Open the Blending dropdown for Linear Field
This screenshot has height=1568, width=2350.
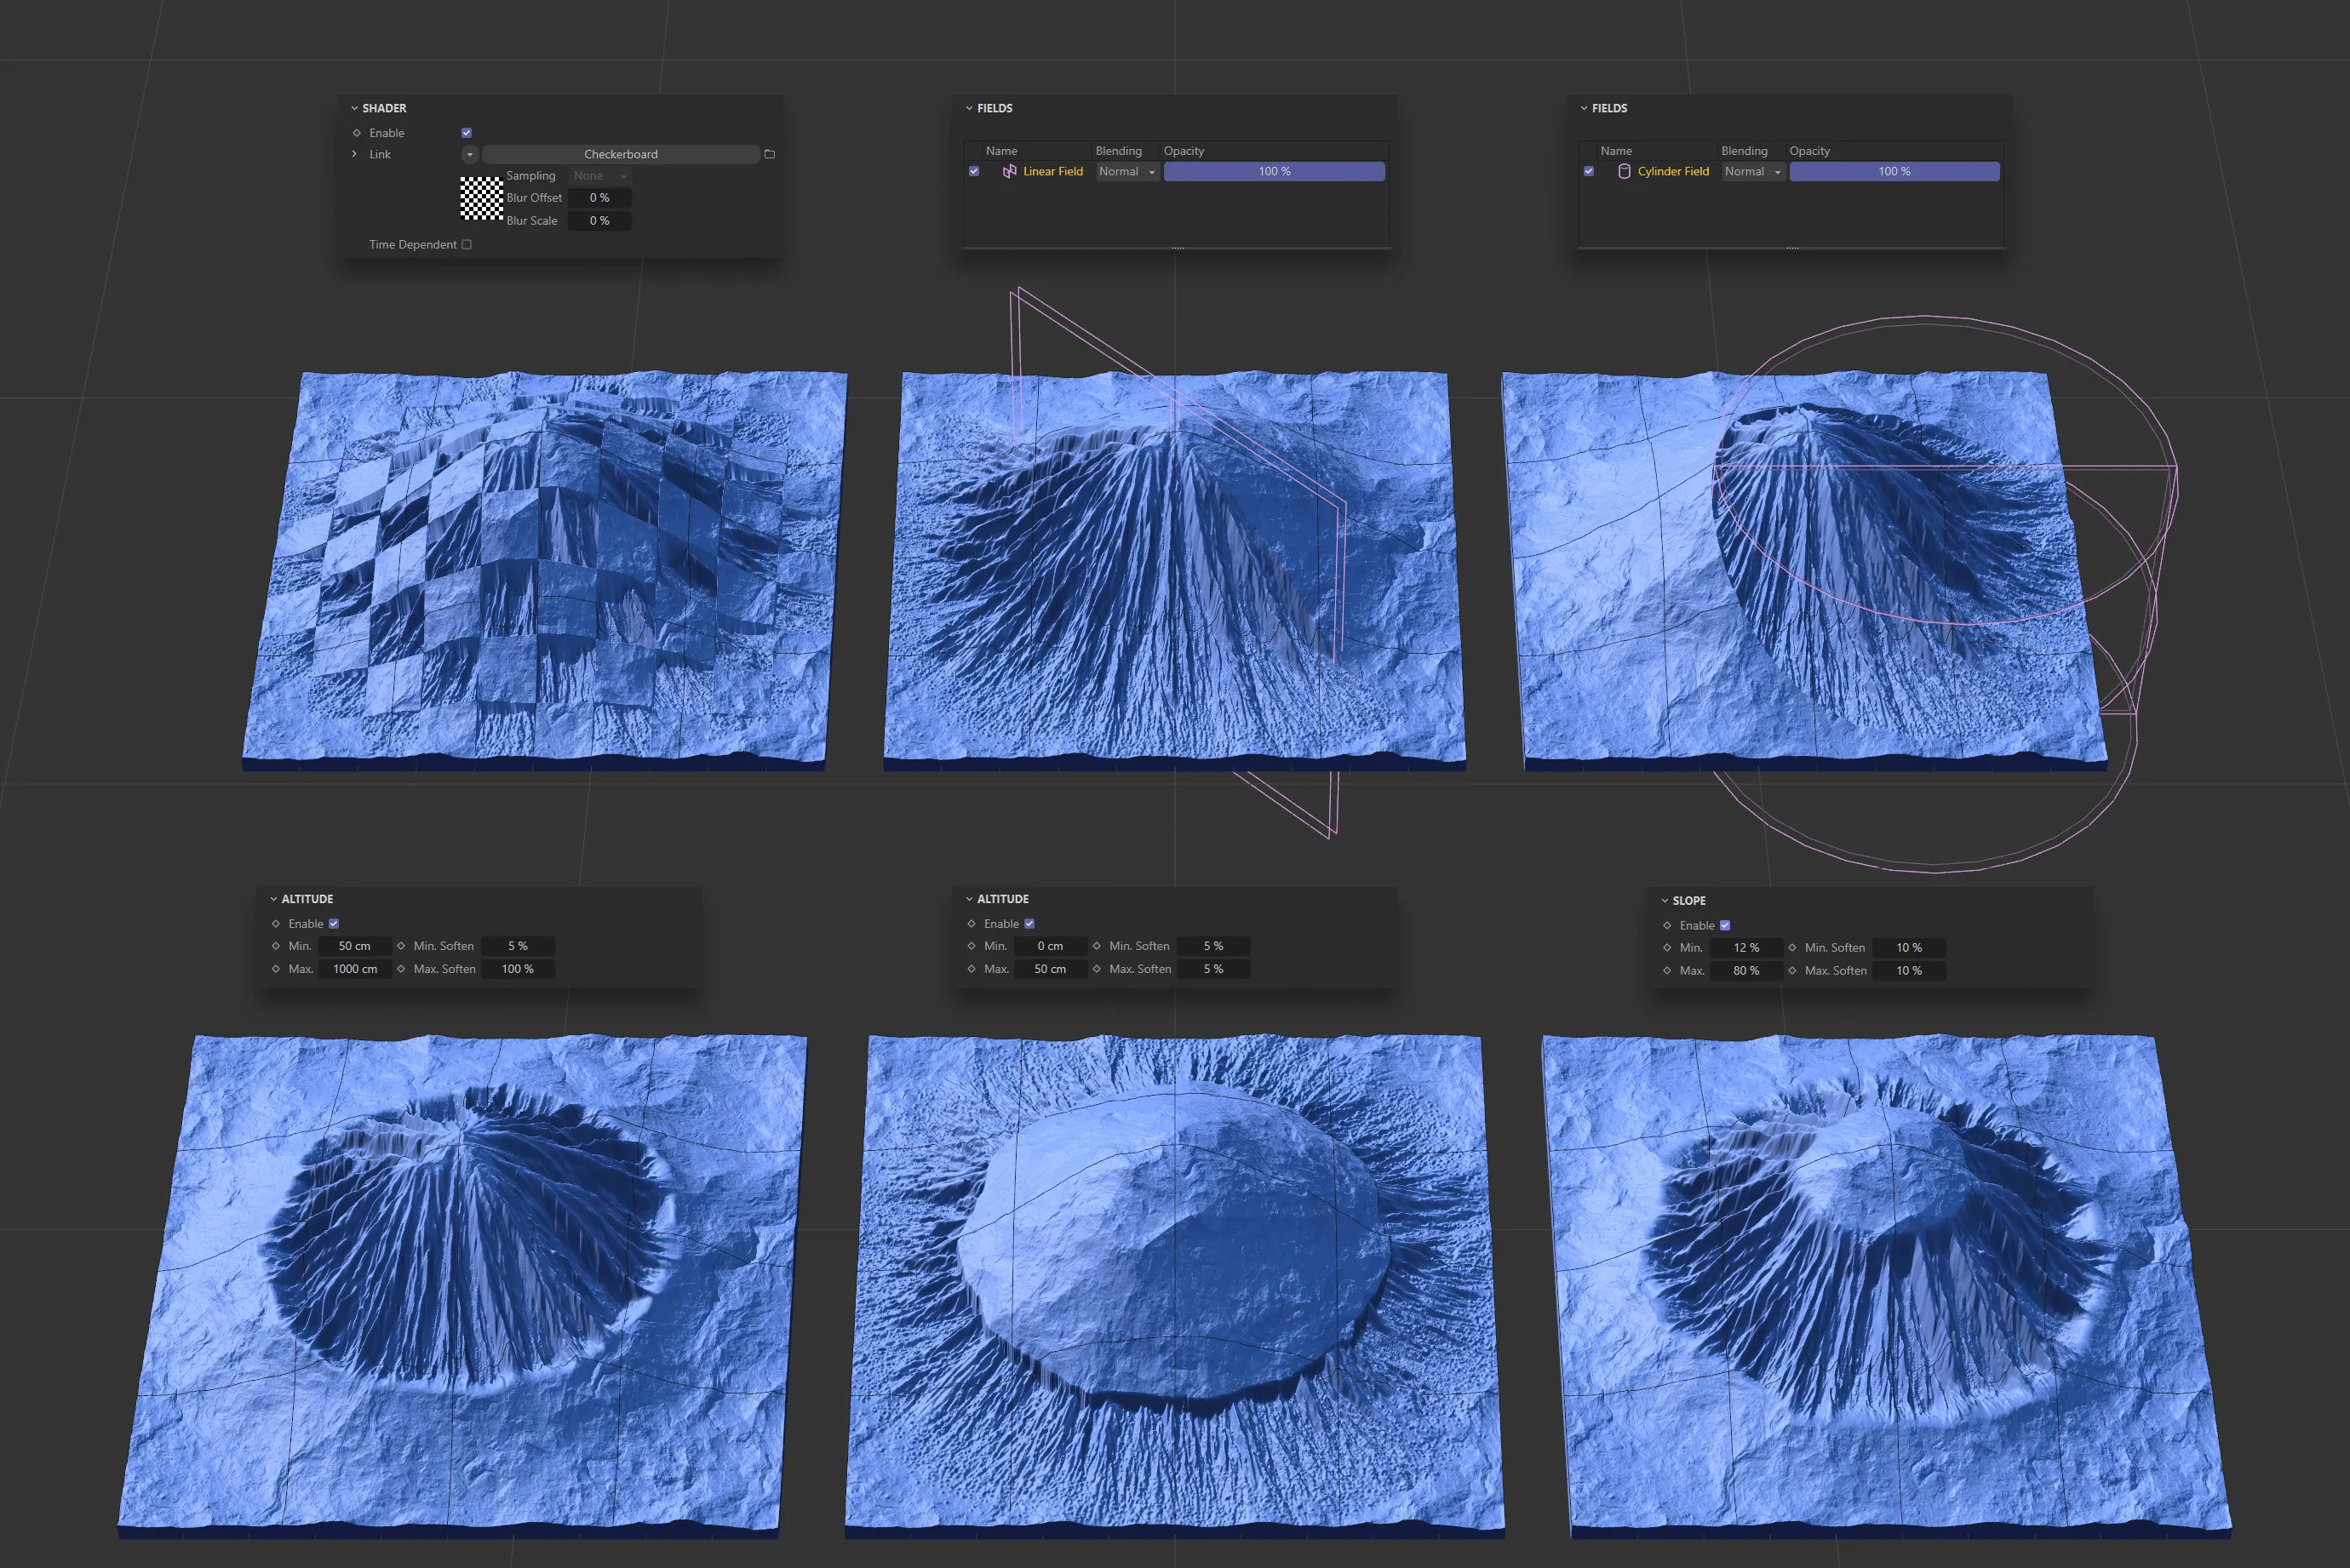[x=1126, y=171]
